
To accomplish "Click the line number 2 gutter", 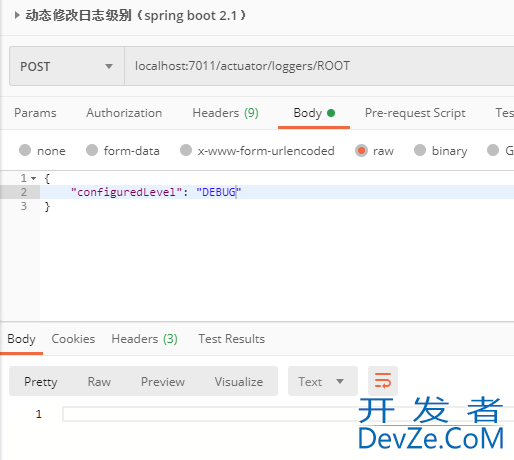I will (x=23, y=192).
